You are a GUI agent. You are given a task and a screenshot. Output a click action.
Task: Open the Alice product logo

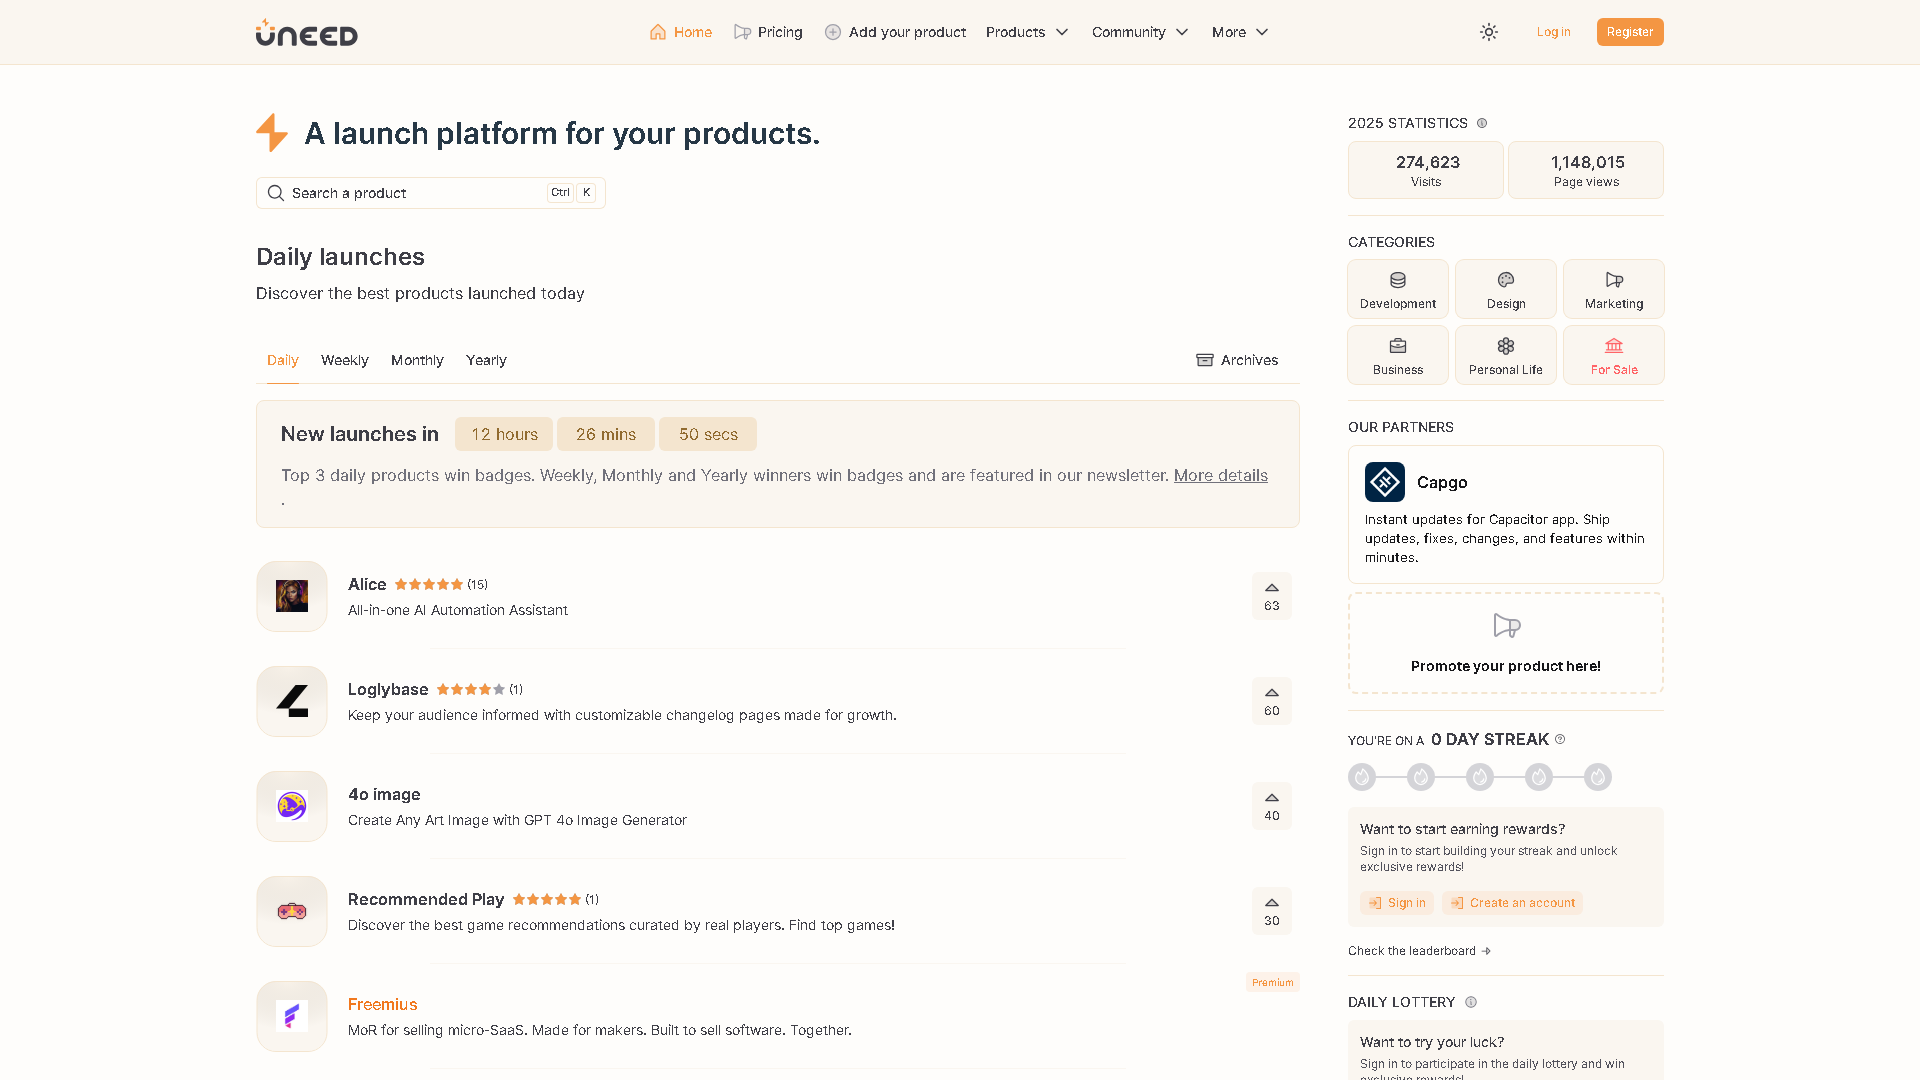pos(292,596)
